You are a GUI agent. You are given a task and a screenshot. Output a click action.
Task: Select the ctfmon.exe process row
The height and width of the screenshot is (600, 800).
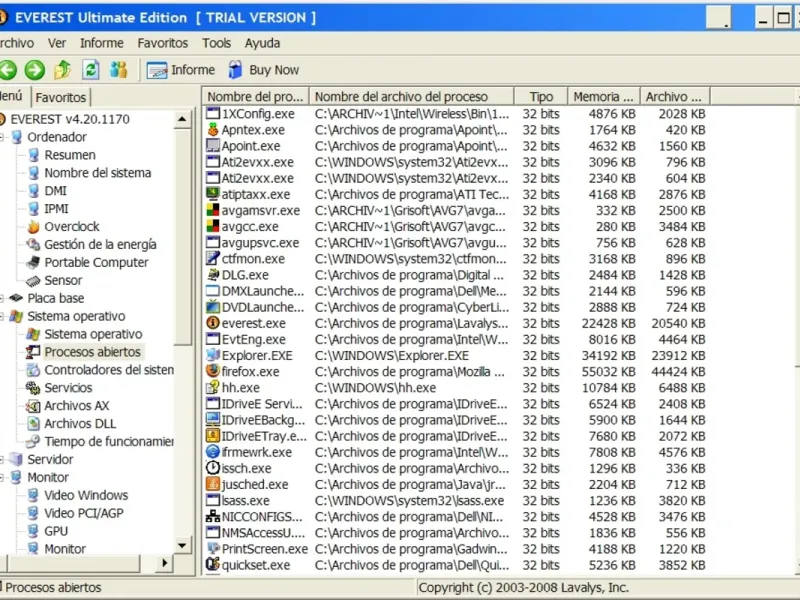(x=456, y=259)
